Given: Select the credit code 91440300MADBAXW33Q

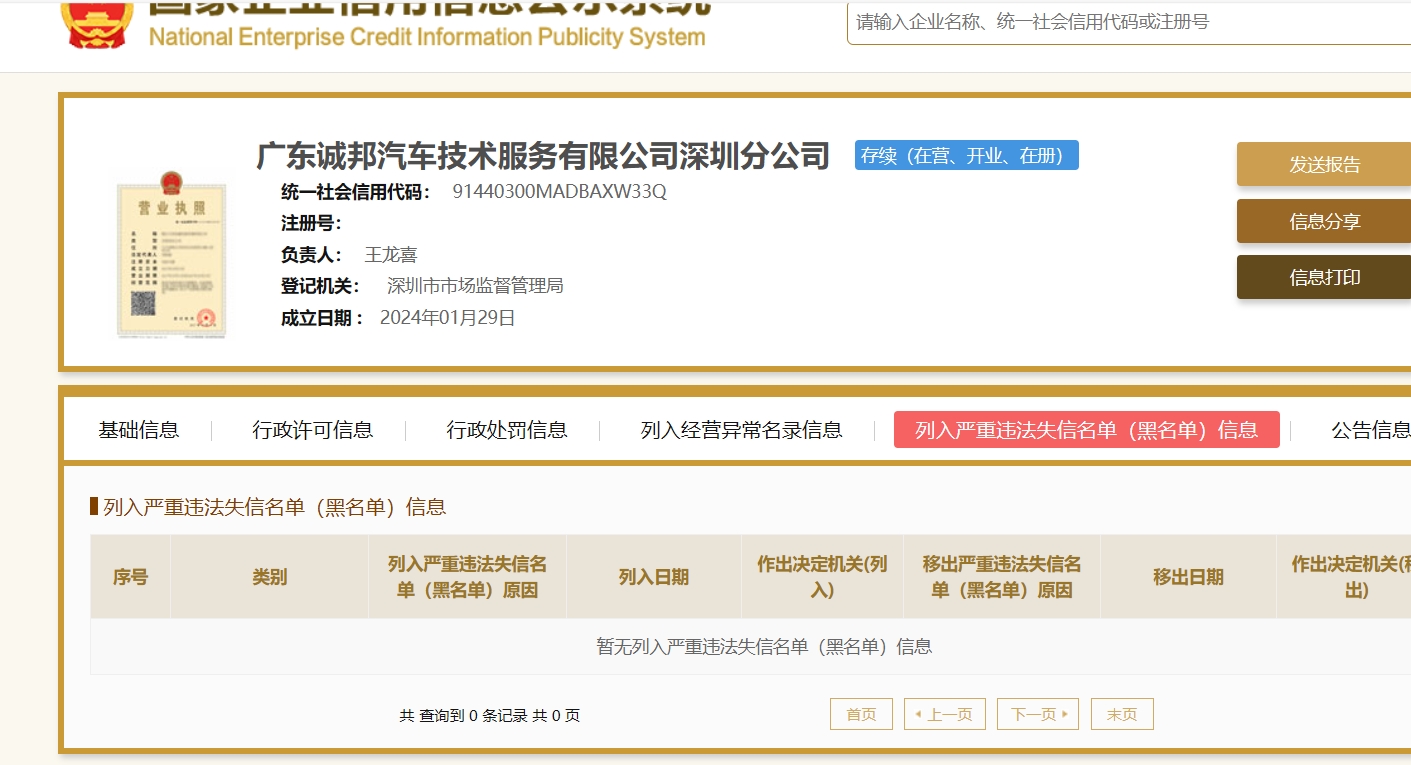Looking at the screenshot, I should tap(559, 192).
